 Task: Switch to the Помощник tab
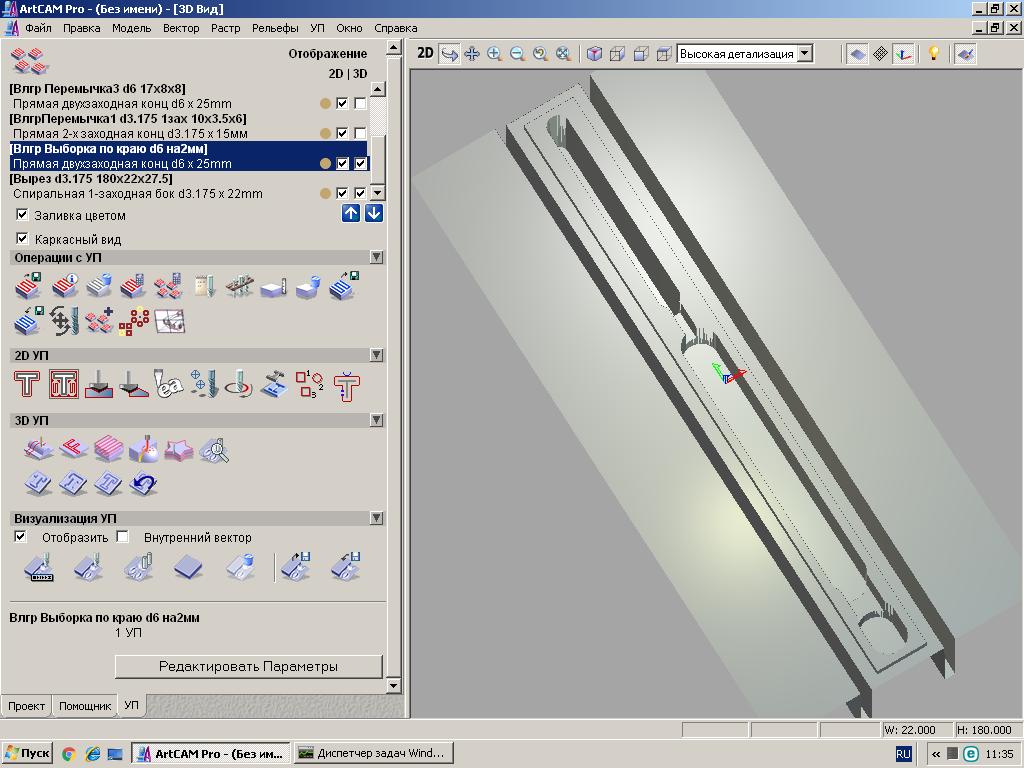click(x=85, y=706)
